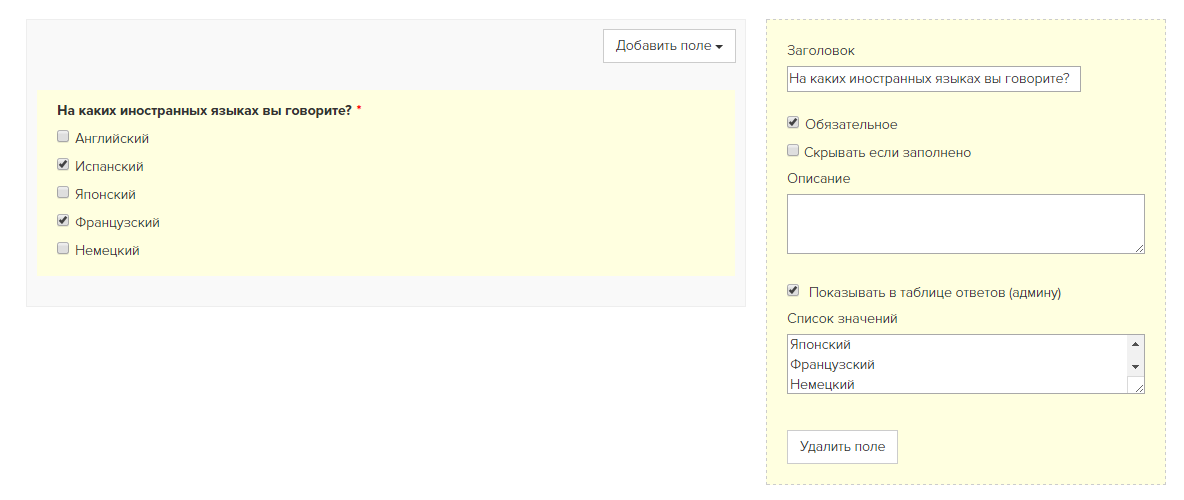1184x500 pixels.
Task: Click the Заголовок input field
Action: [x=933, y=79]
